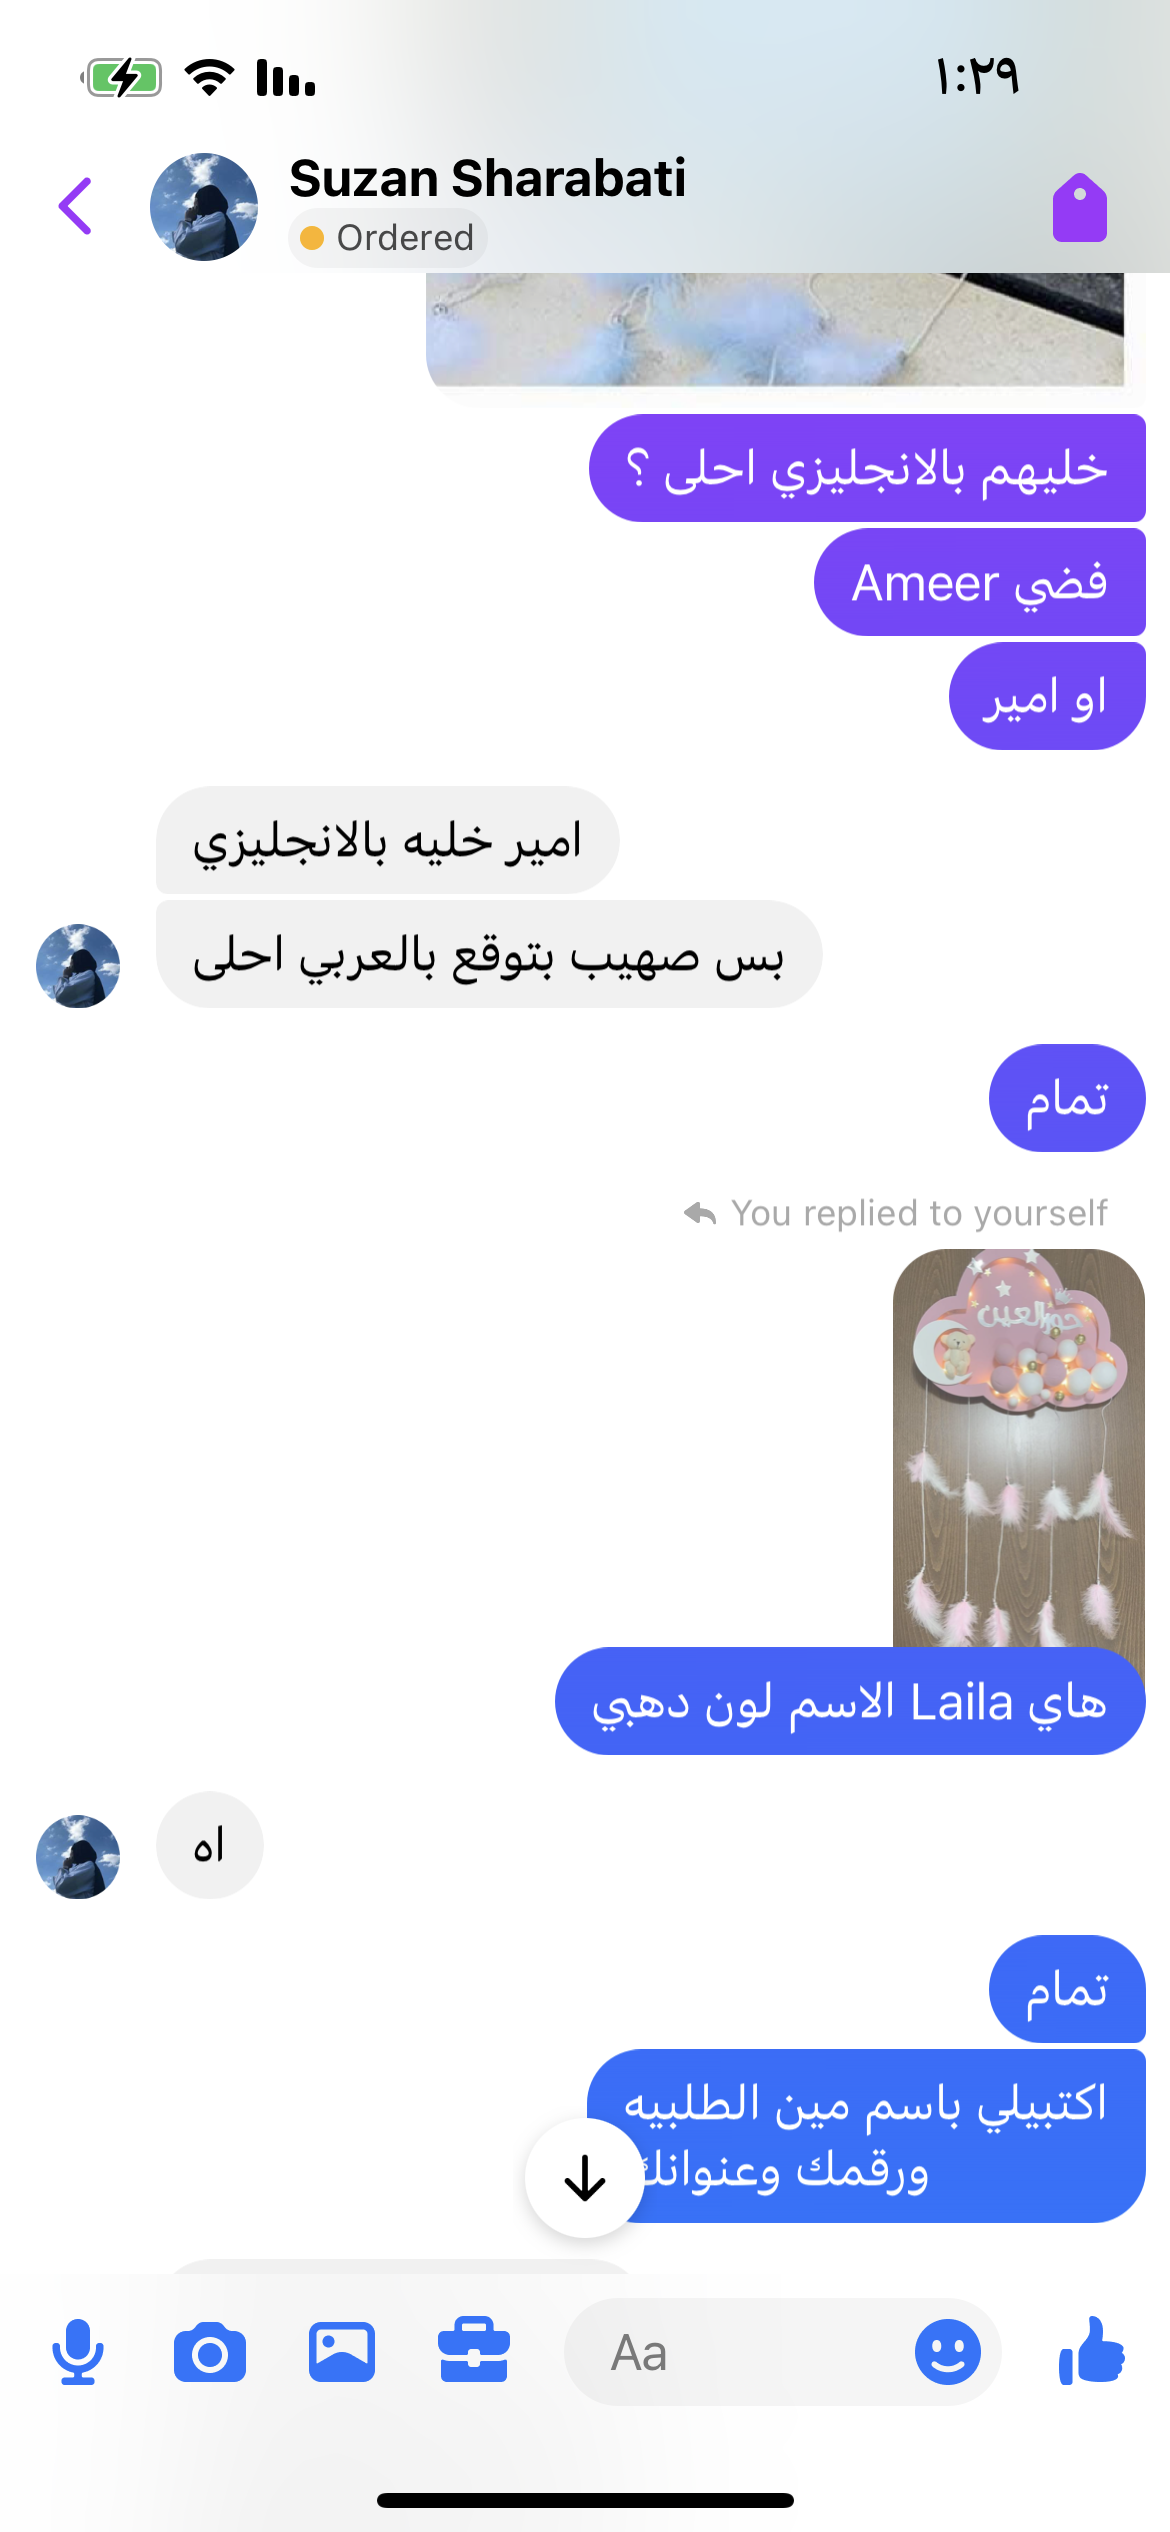Select the Laila gold name message bubble
The width and height of the screenshot is (1170, 2532).
coord(850,1702)
